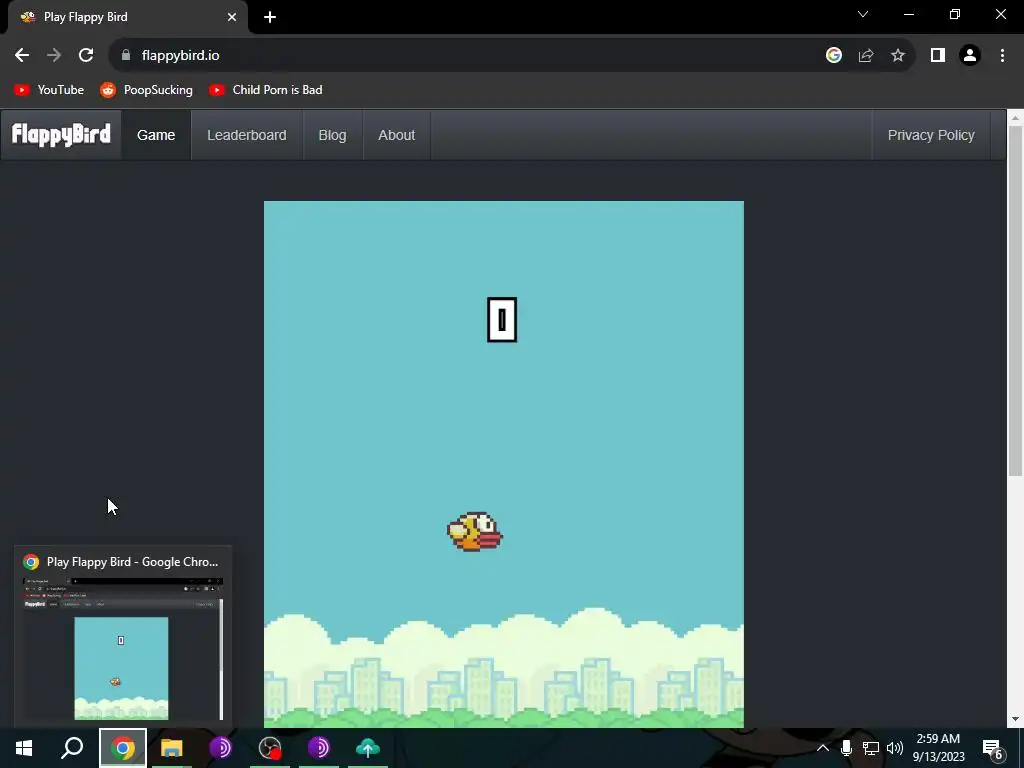Close the Play Flappy Bird tab

[232, 17]
